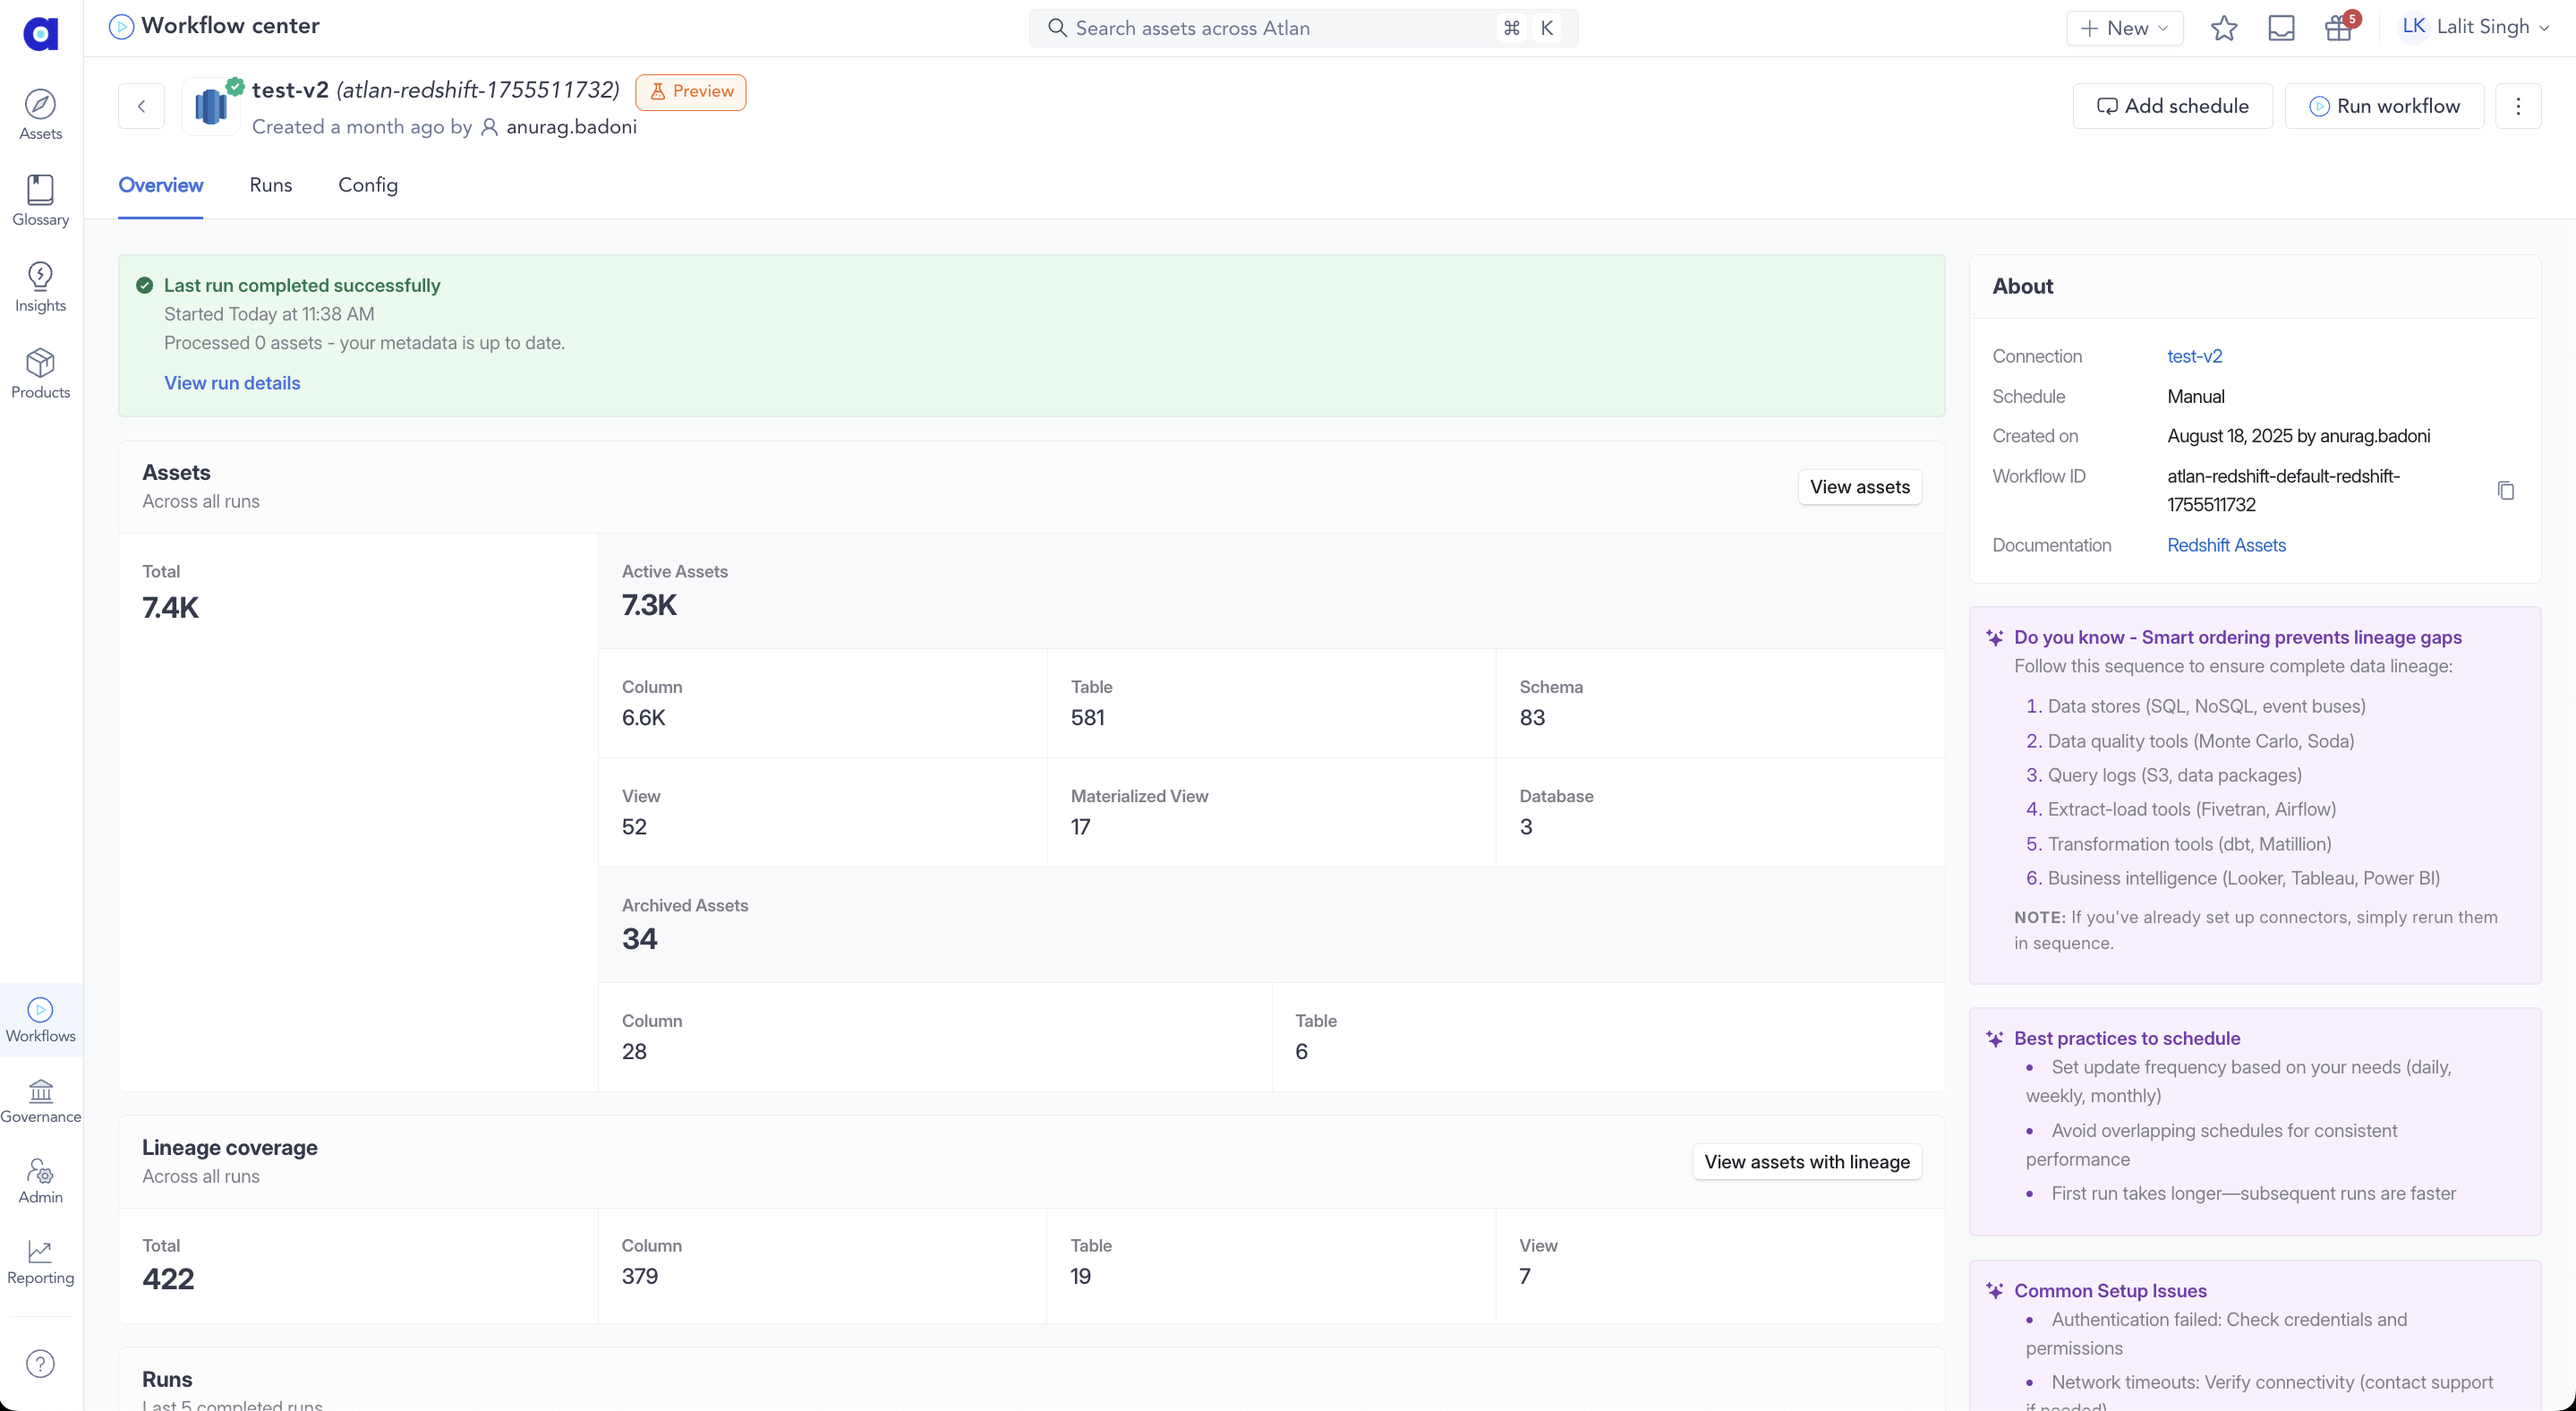Screen dimensions: 2576x1411
Task: Click the Workflow center play icon
Action: (x=121, y=26)
